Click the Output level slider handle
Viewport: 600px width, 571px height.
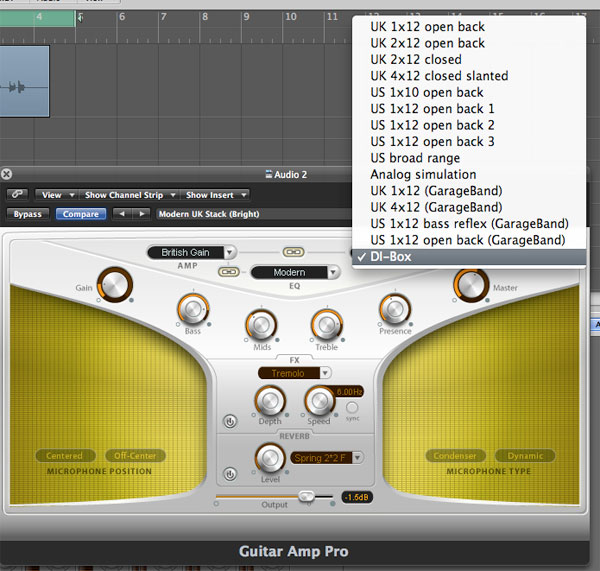click(307, 496)
